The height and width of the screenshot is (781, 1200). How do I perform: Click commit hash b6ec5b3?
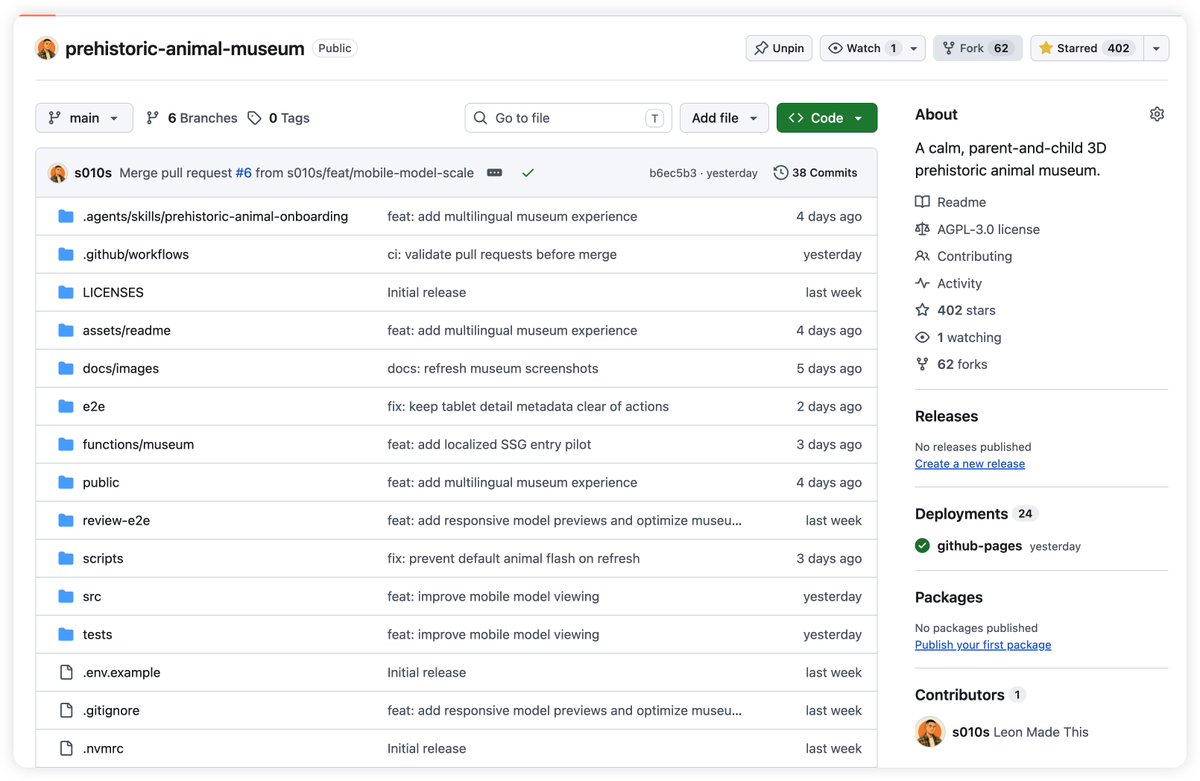pyautogui.click(x=673, y=173)
